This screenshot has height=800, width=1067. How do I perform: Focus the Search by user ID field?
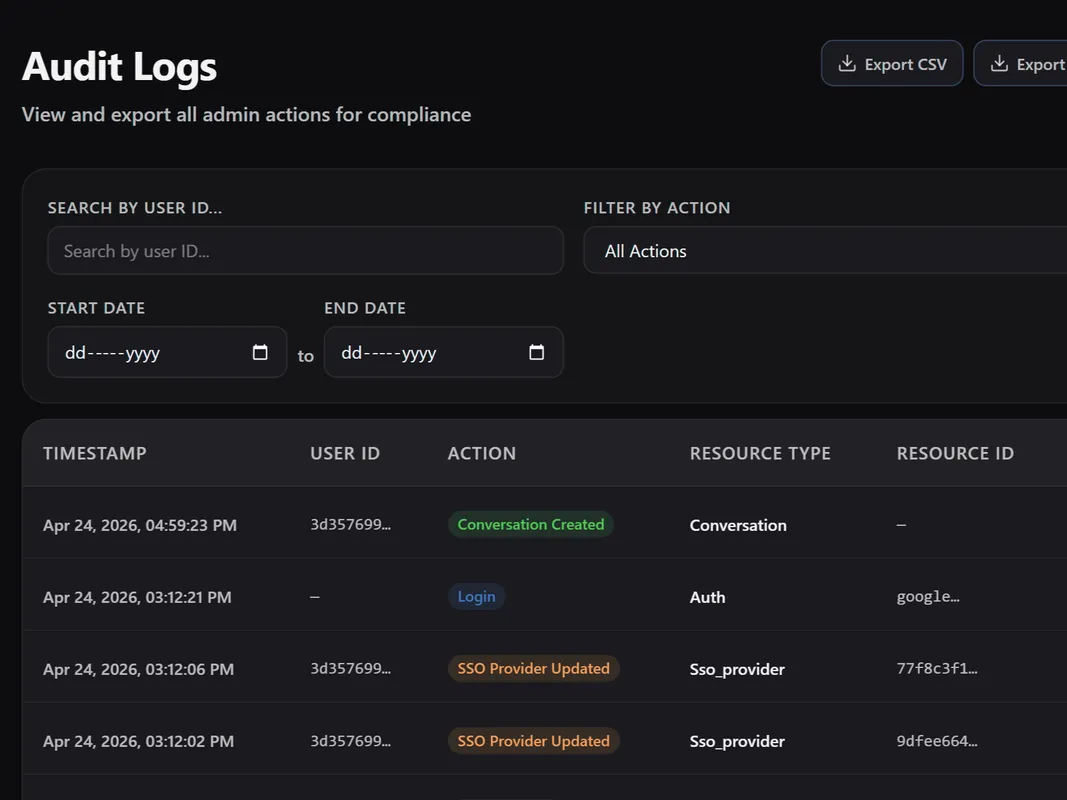(x=306, y=251)
